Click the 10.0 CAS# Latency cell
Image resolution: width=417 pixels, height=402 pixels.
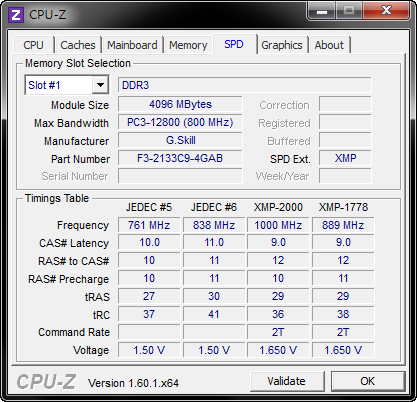click(149, 242)
